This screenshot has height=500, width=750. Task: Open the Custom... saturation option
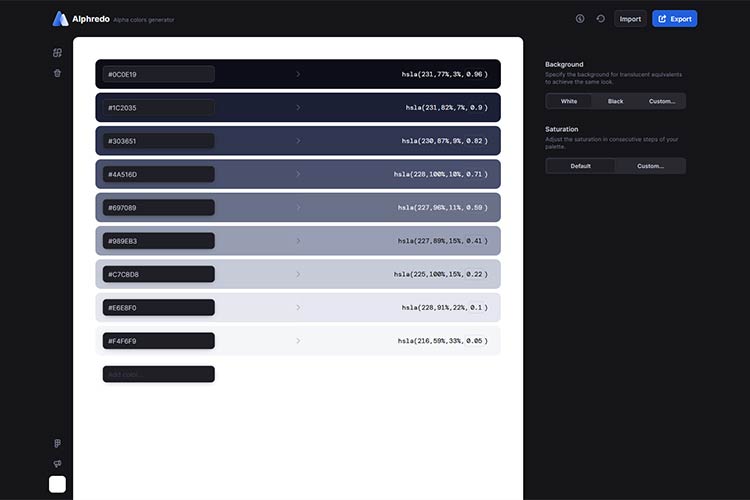[x=650, y=166]
